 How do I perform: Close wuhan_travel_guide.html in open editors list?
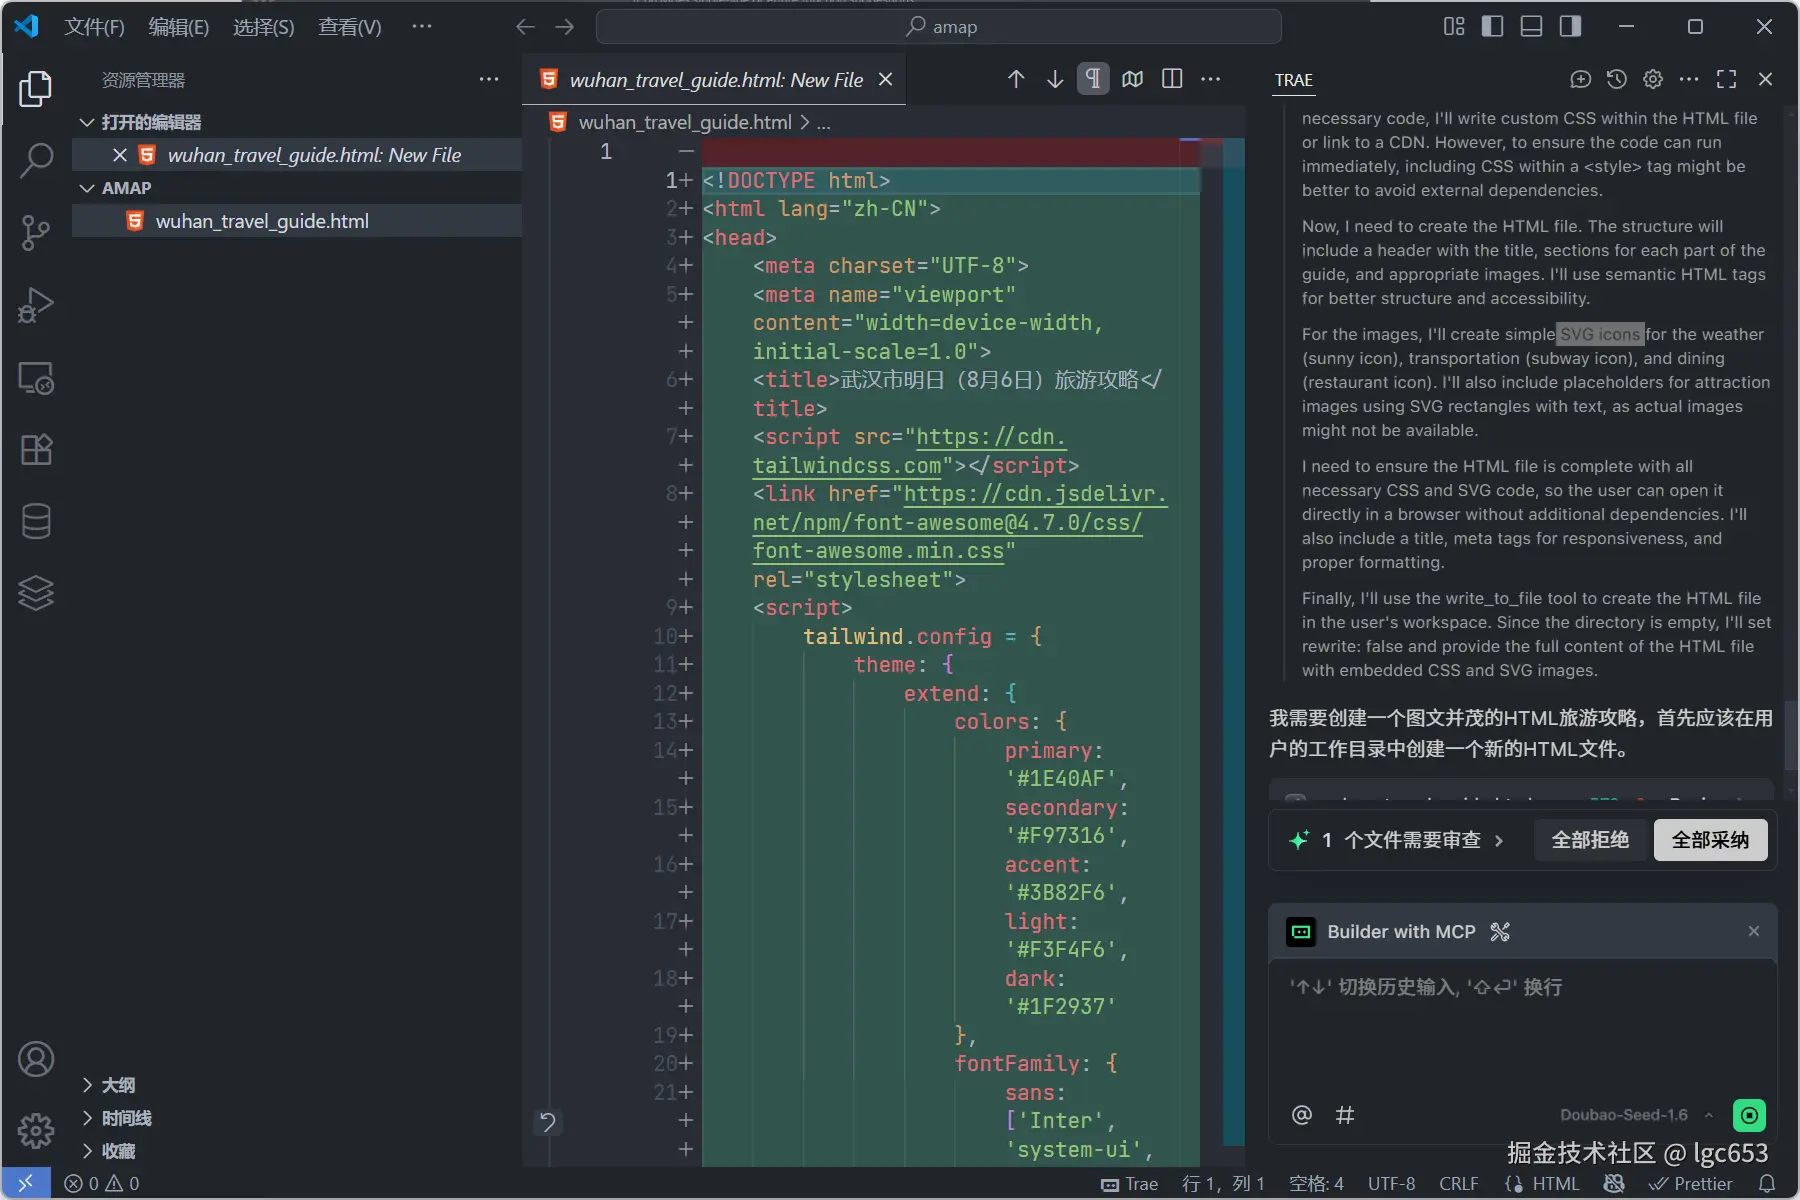[x=120, y=155]
